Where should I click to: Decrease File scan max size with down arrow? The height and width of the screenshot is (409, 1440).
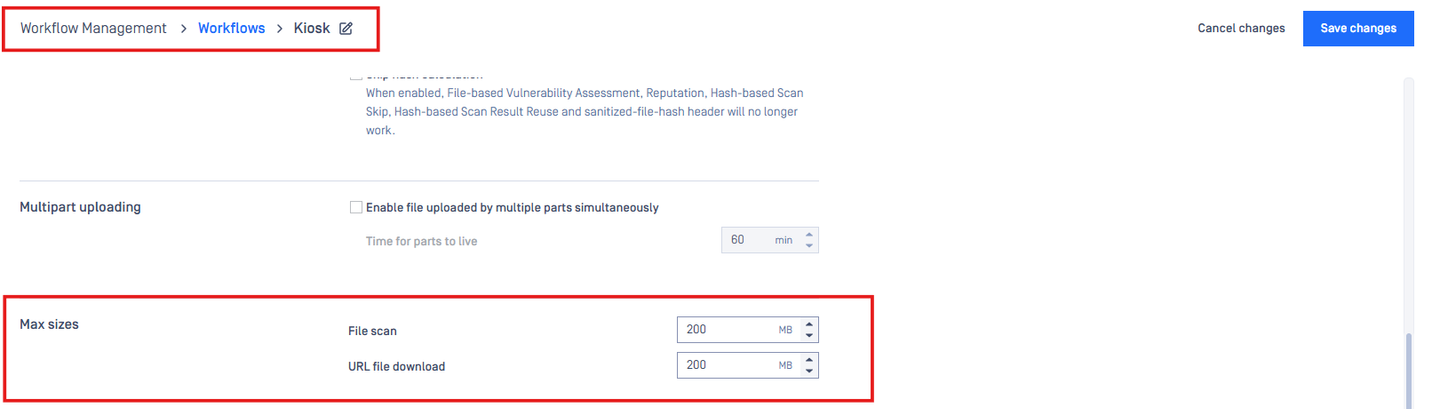tap(808, 335)
